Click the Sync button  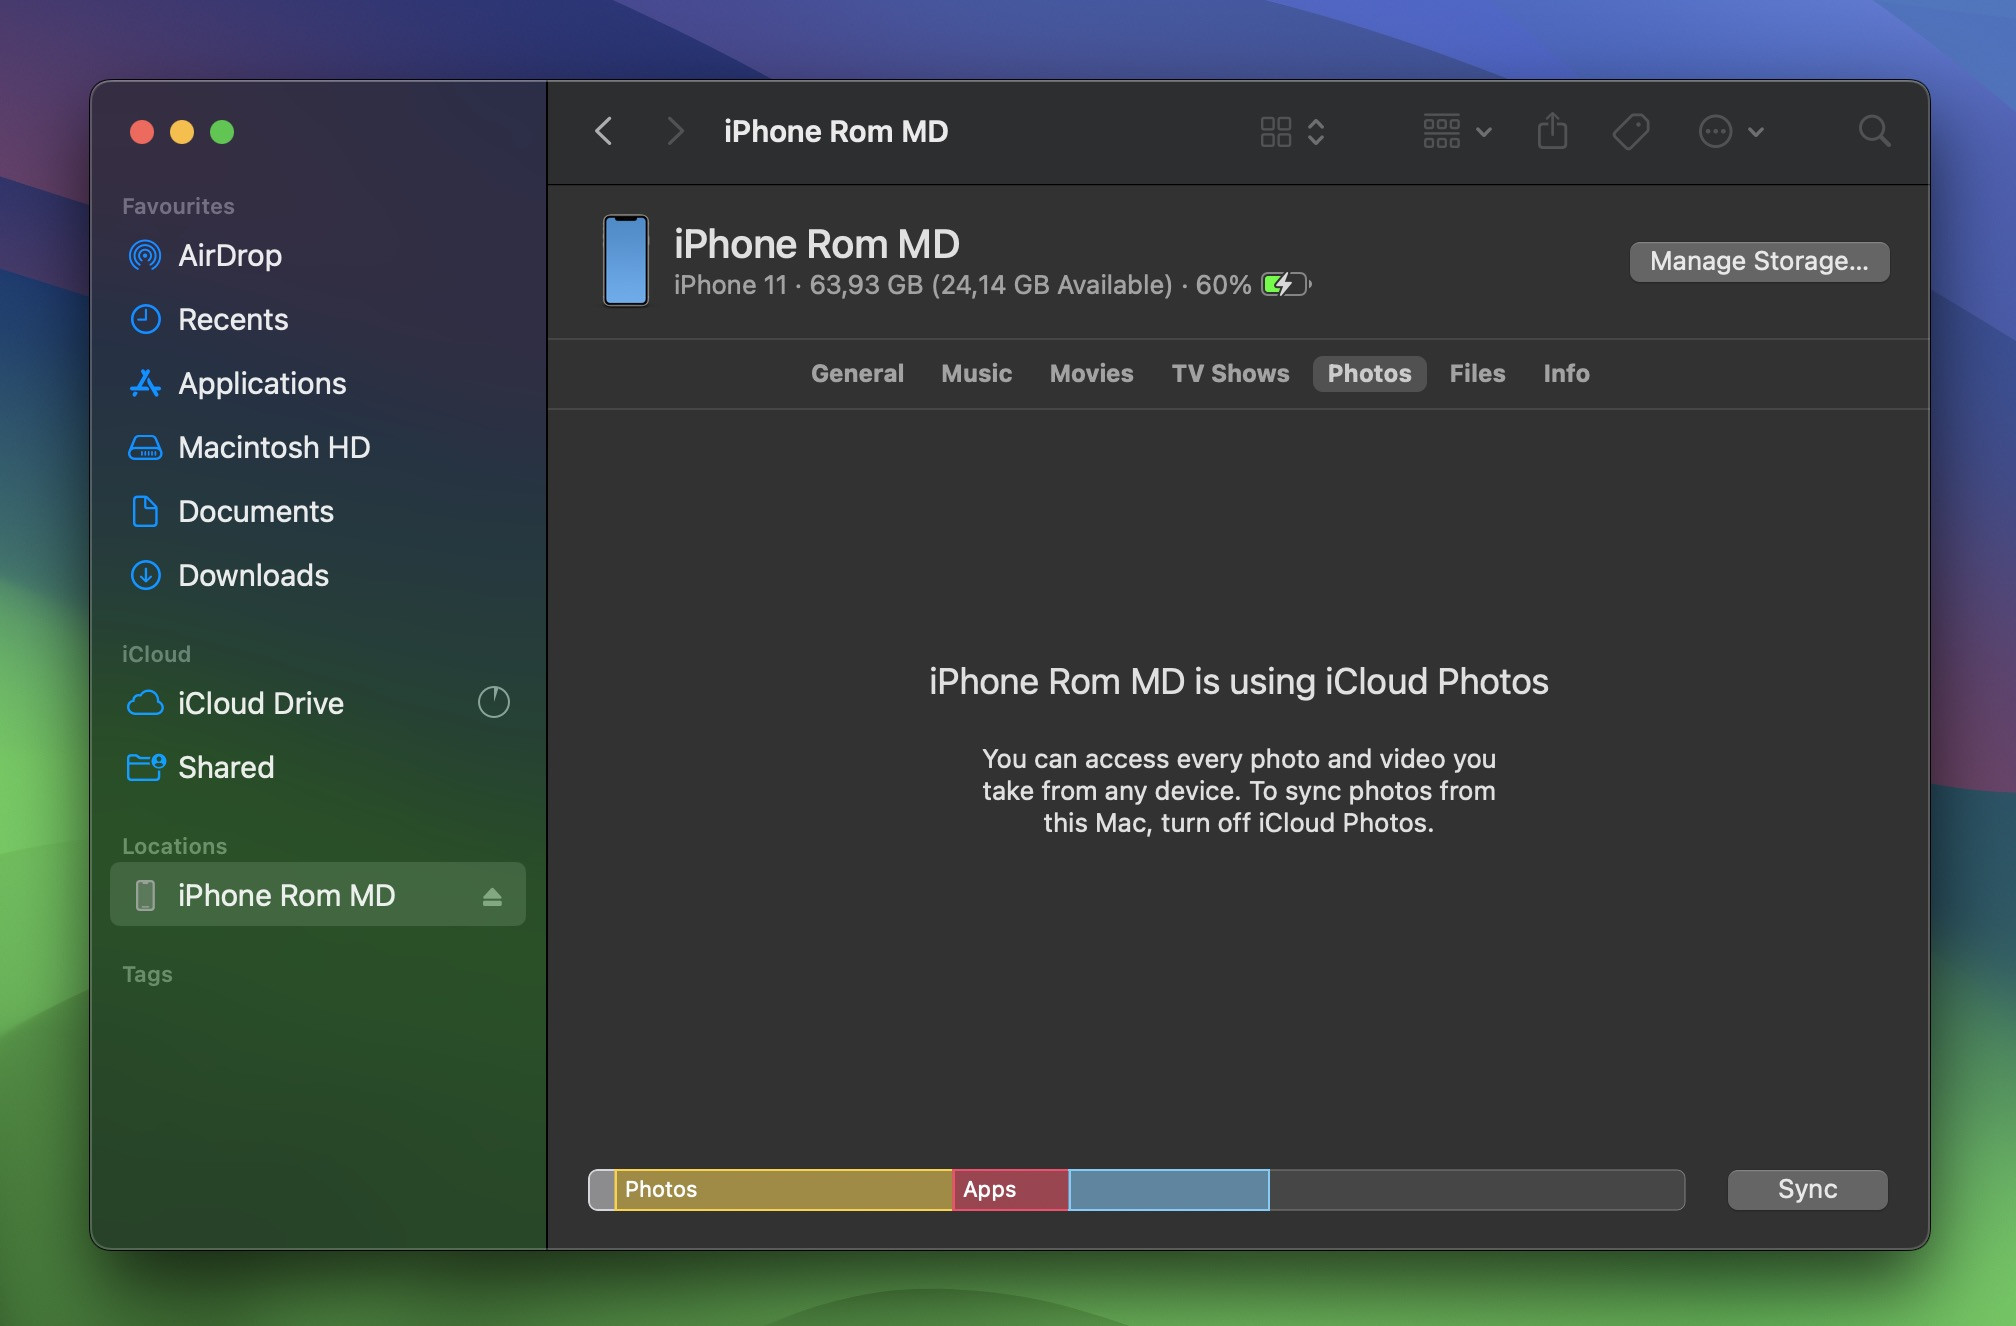point(1807,1189)
